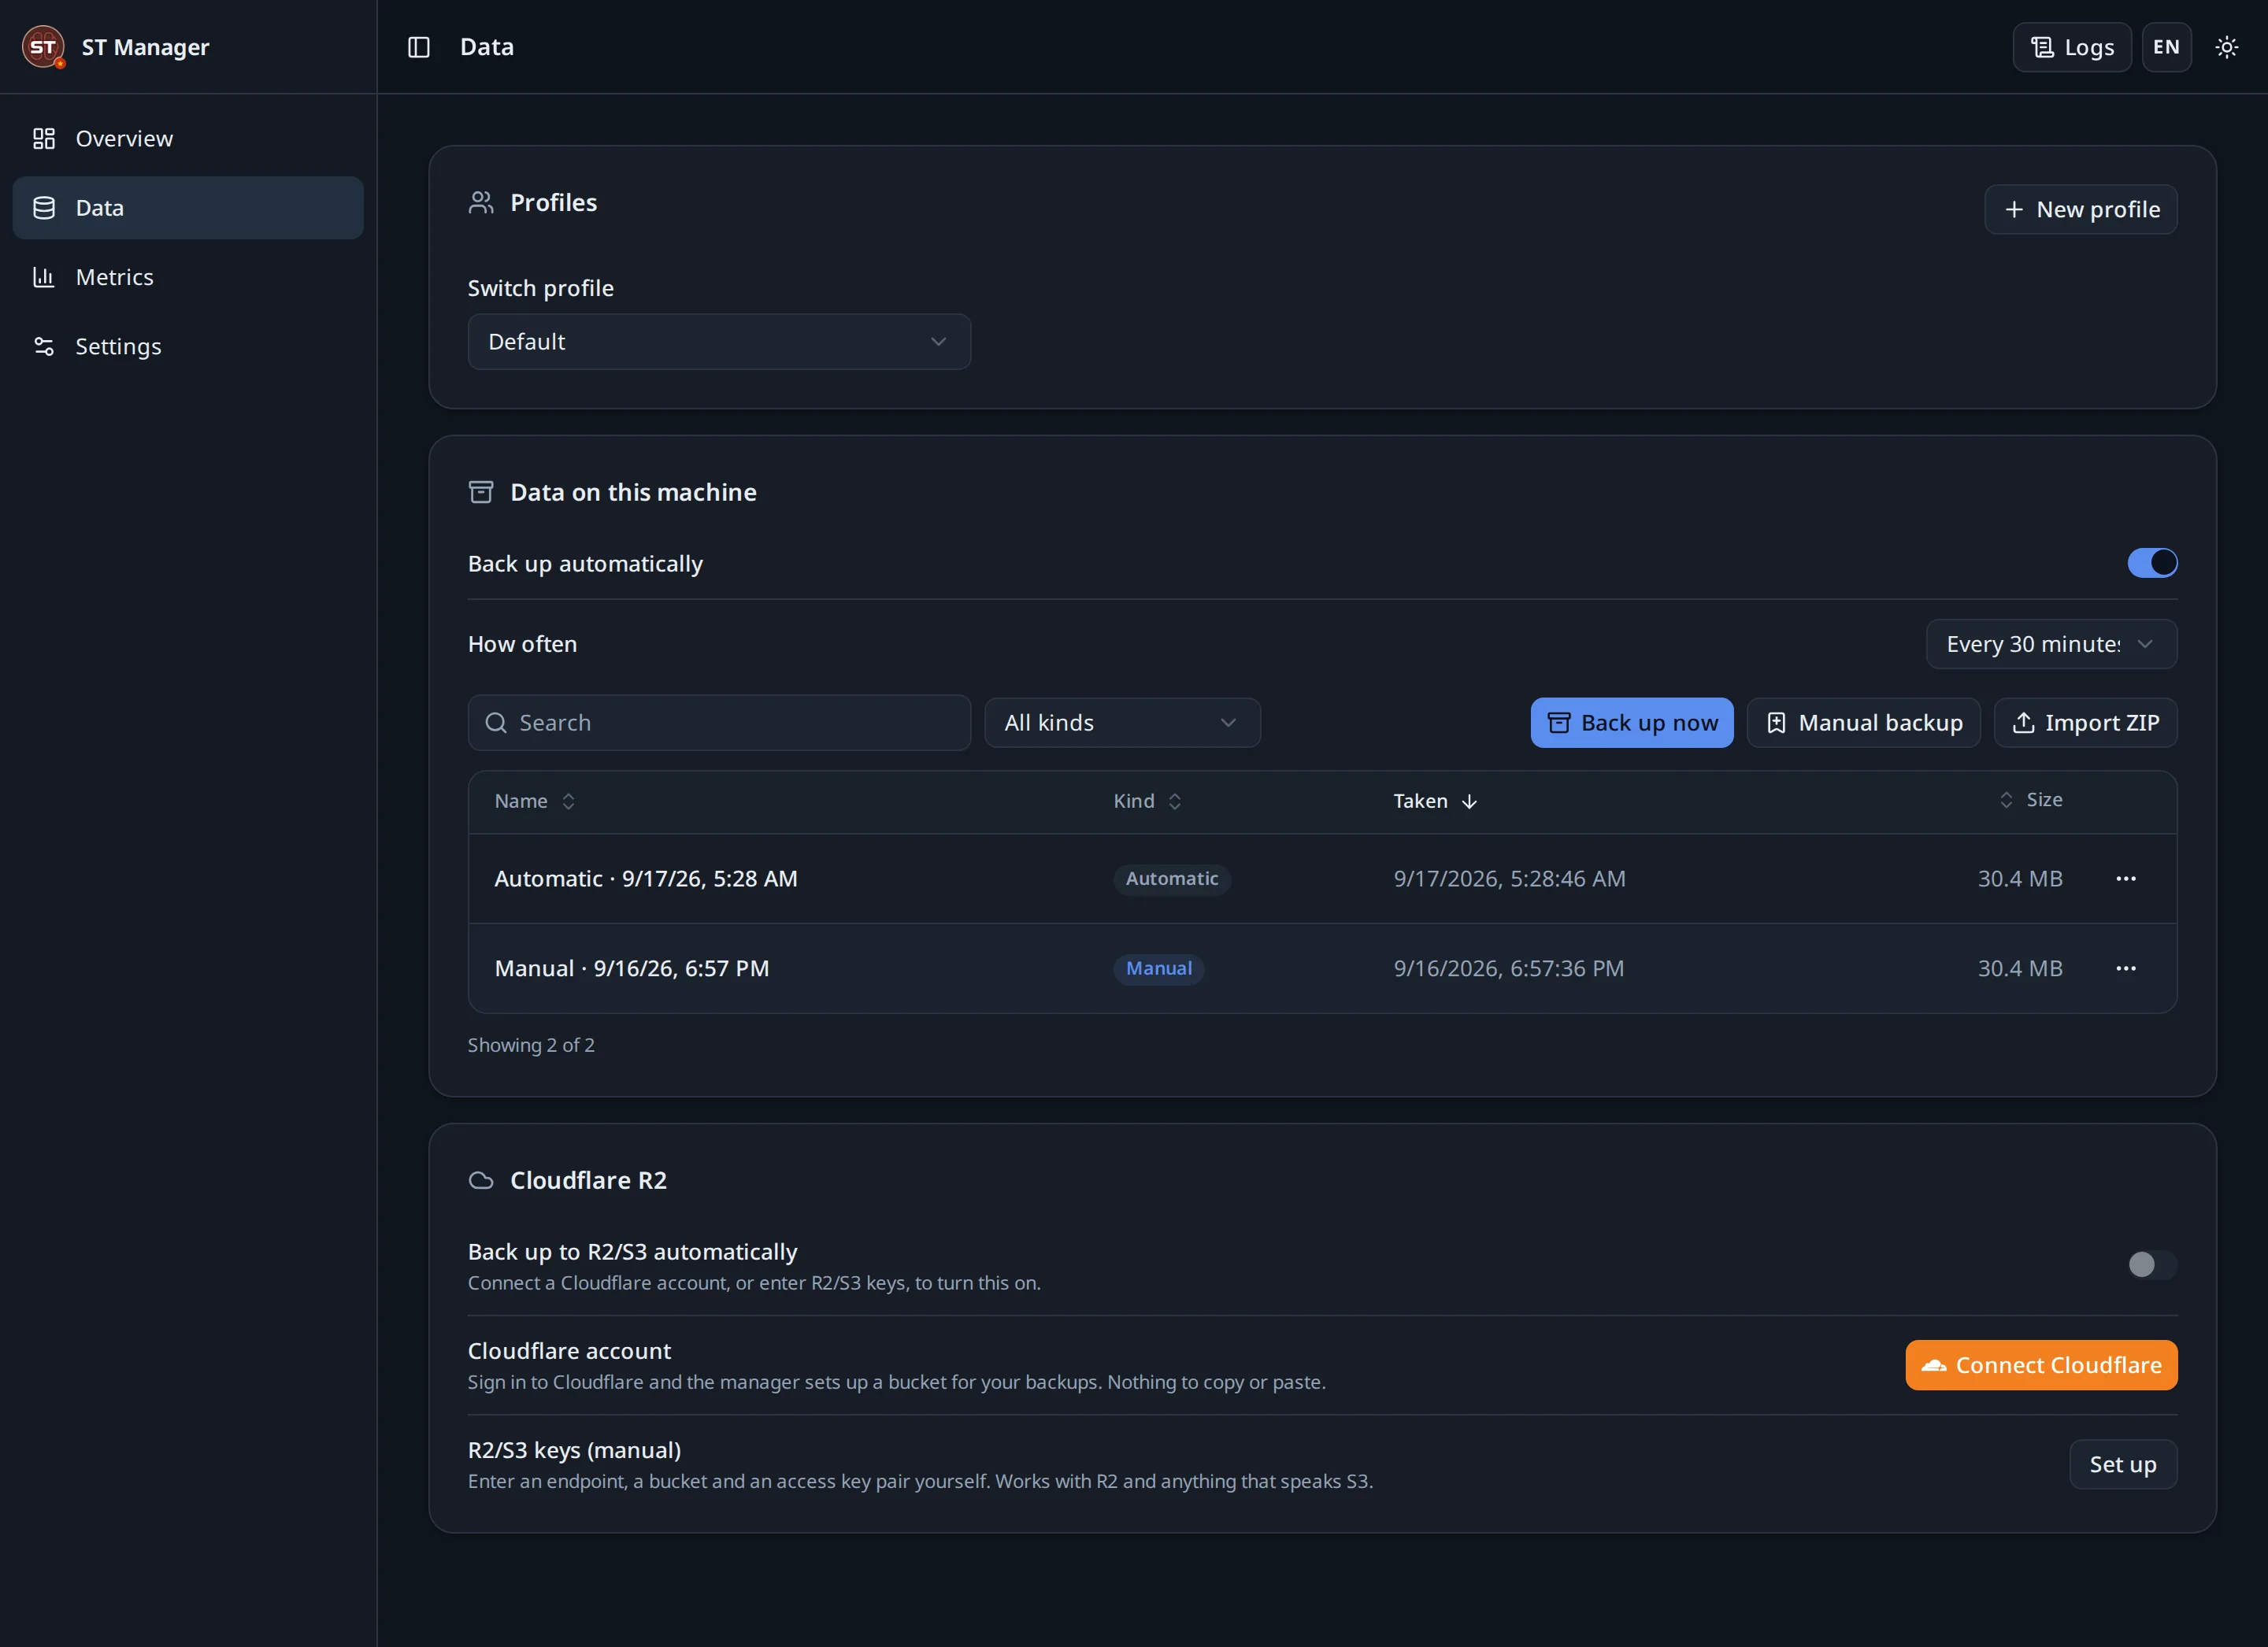This screenshot has width=2268, height=1647.
Task: Click the 9/17/2026, 5:28:46 AM timestamp
Action: 1509,879
